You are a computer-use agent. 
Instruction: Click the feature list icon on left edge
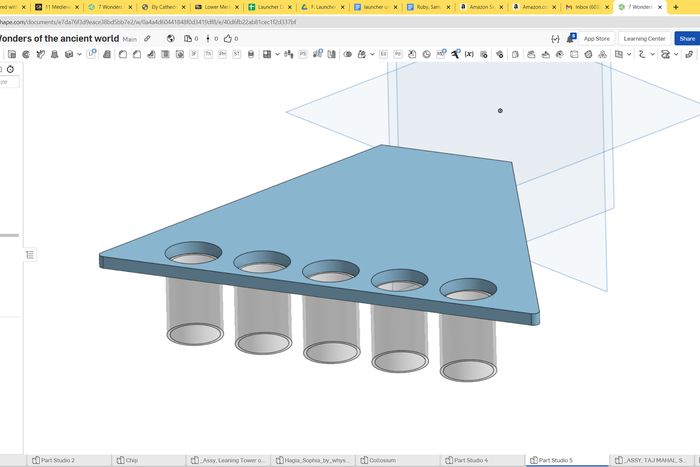tap(30, 255)
